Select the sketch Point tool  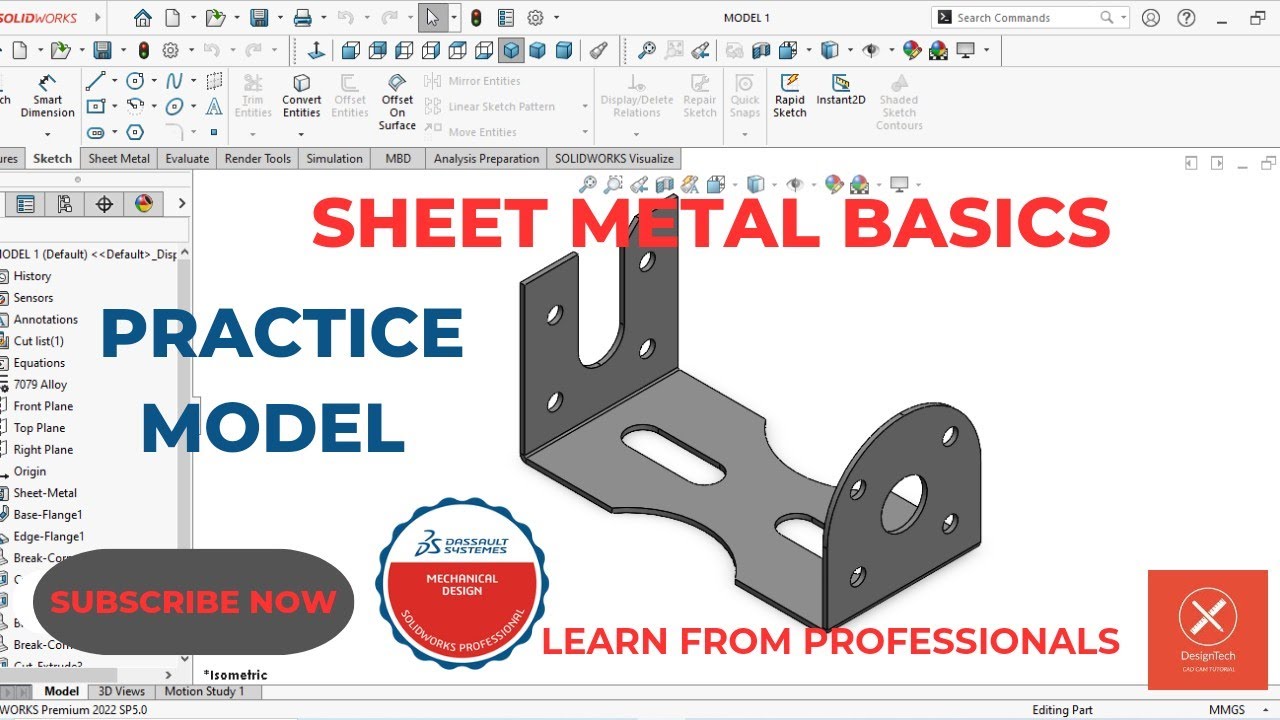click(214, 132)
